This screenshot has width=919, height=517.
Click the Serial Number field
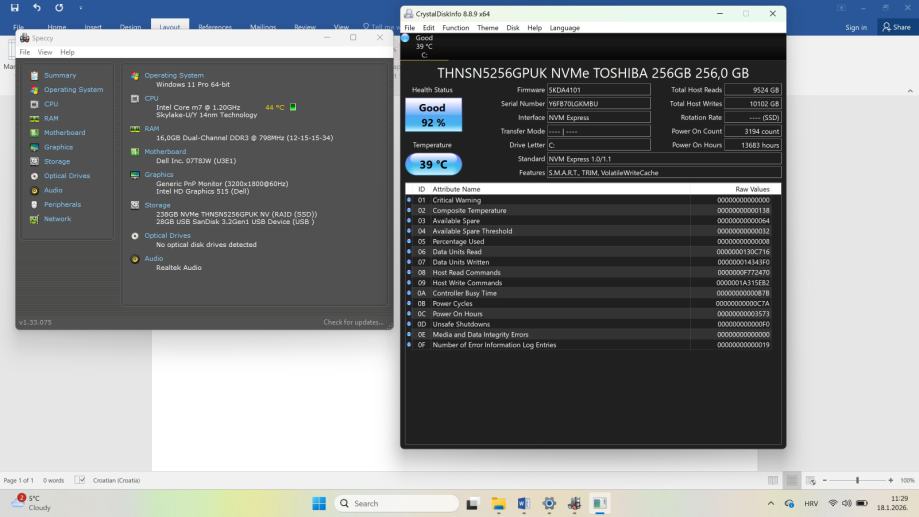pyautogui.click(x=598, y=104)
